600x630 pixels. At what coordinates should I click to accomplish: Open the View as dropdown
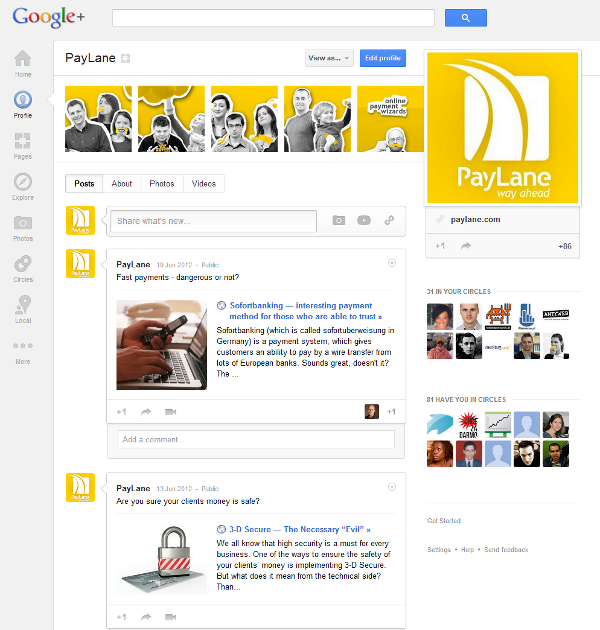(329, 58)
